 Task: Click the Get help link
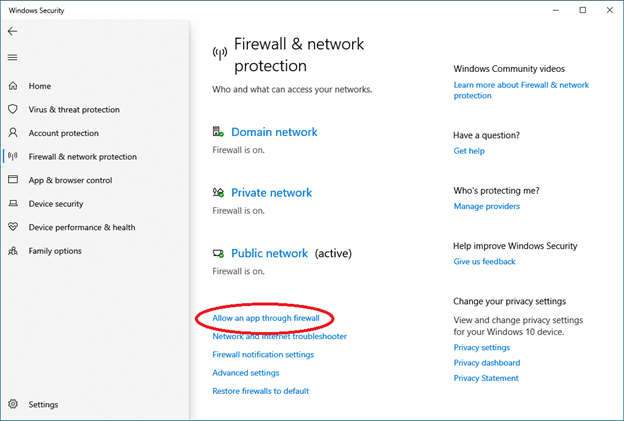point(468,151)
